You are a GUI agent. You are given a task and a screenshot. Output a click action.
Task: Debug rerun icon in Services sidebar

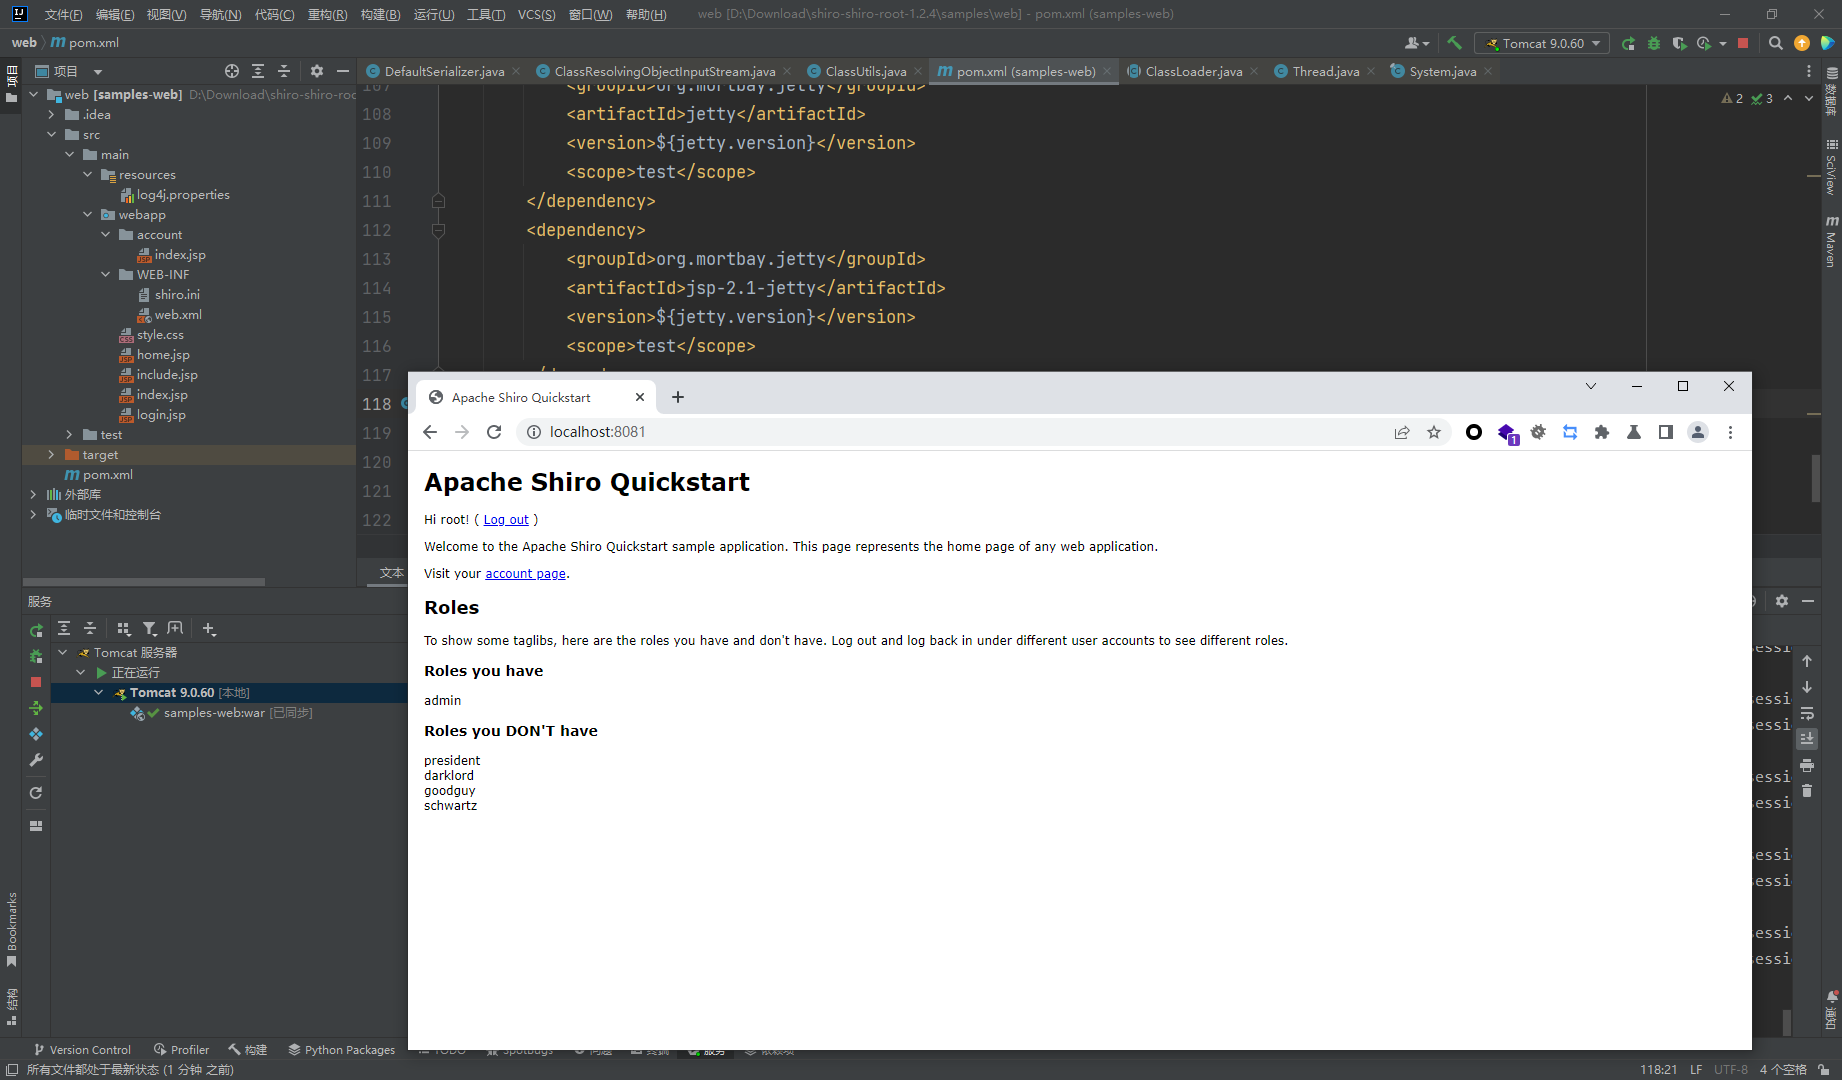pos(36,656)
